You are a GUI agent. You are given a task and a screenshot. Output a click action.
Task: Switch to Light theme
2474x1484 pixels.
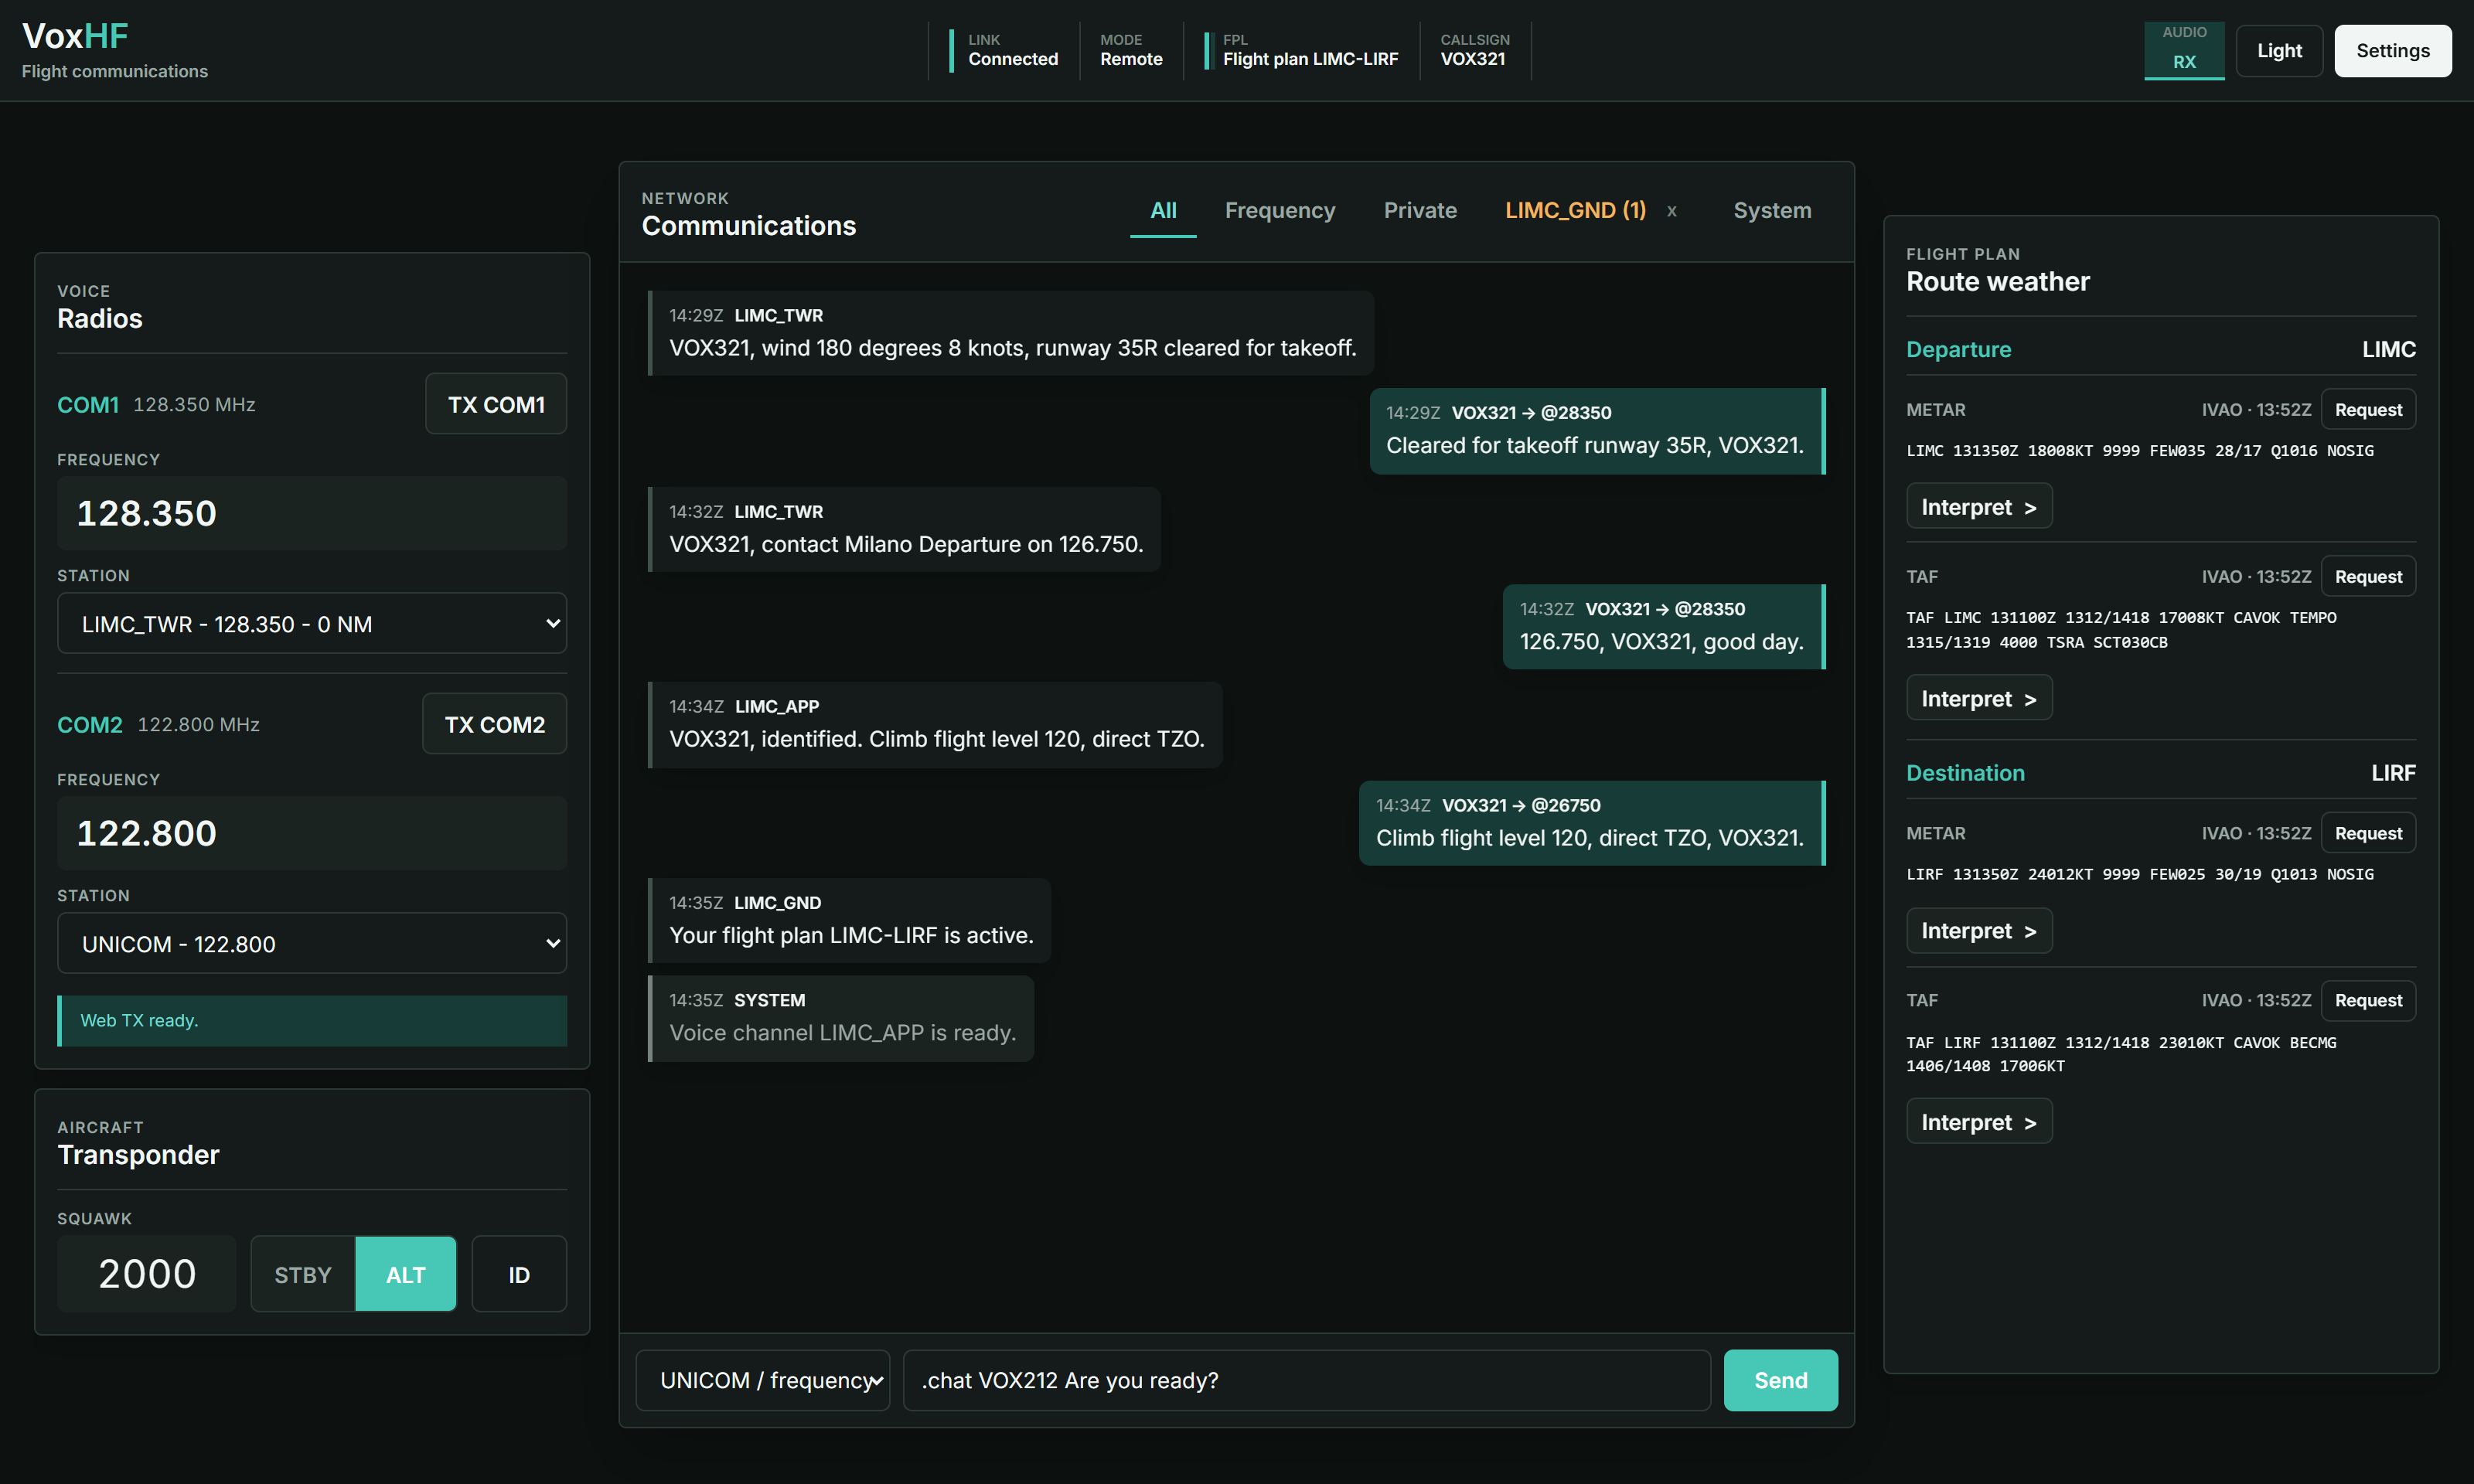[2279, 51]
